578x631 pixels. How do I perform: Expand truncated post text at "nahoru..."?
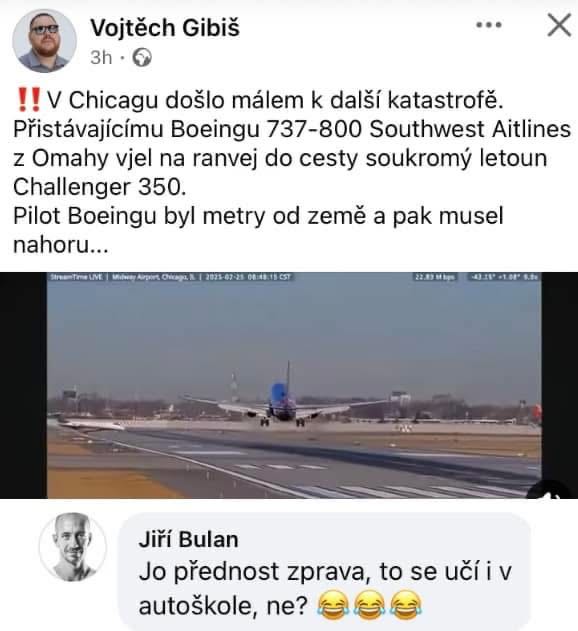pyautogui.click(x=61, y=245)
